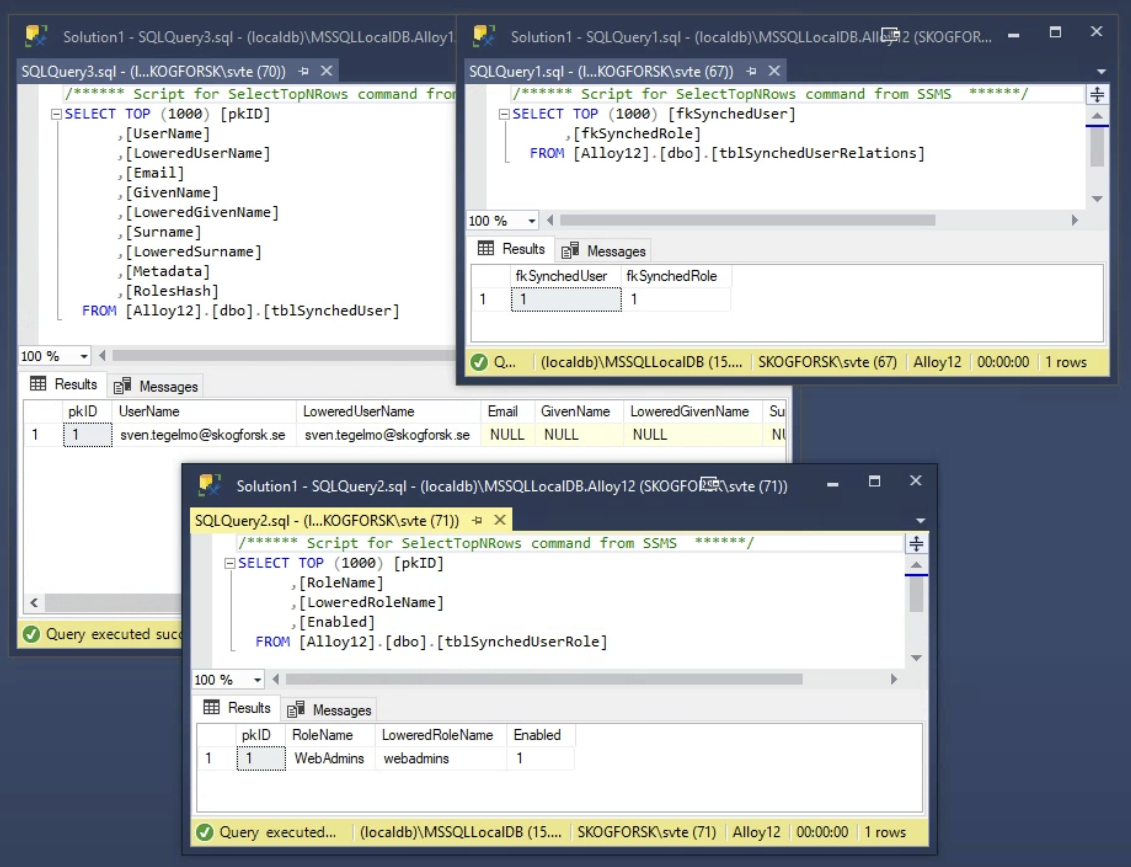The width and height of the screenshot is (1131, 867).
Task: Click the editor split handle in SQLQuery1 window
Action: point(1096,95)
